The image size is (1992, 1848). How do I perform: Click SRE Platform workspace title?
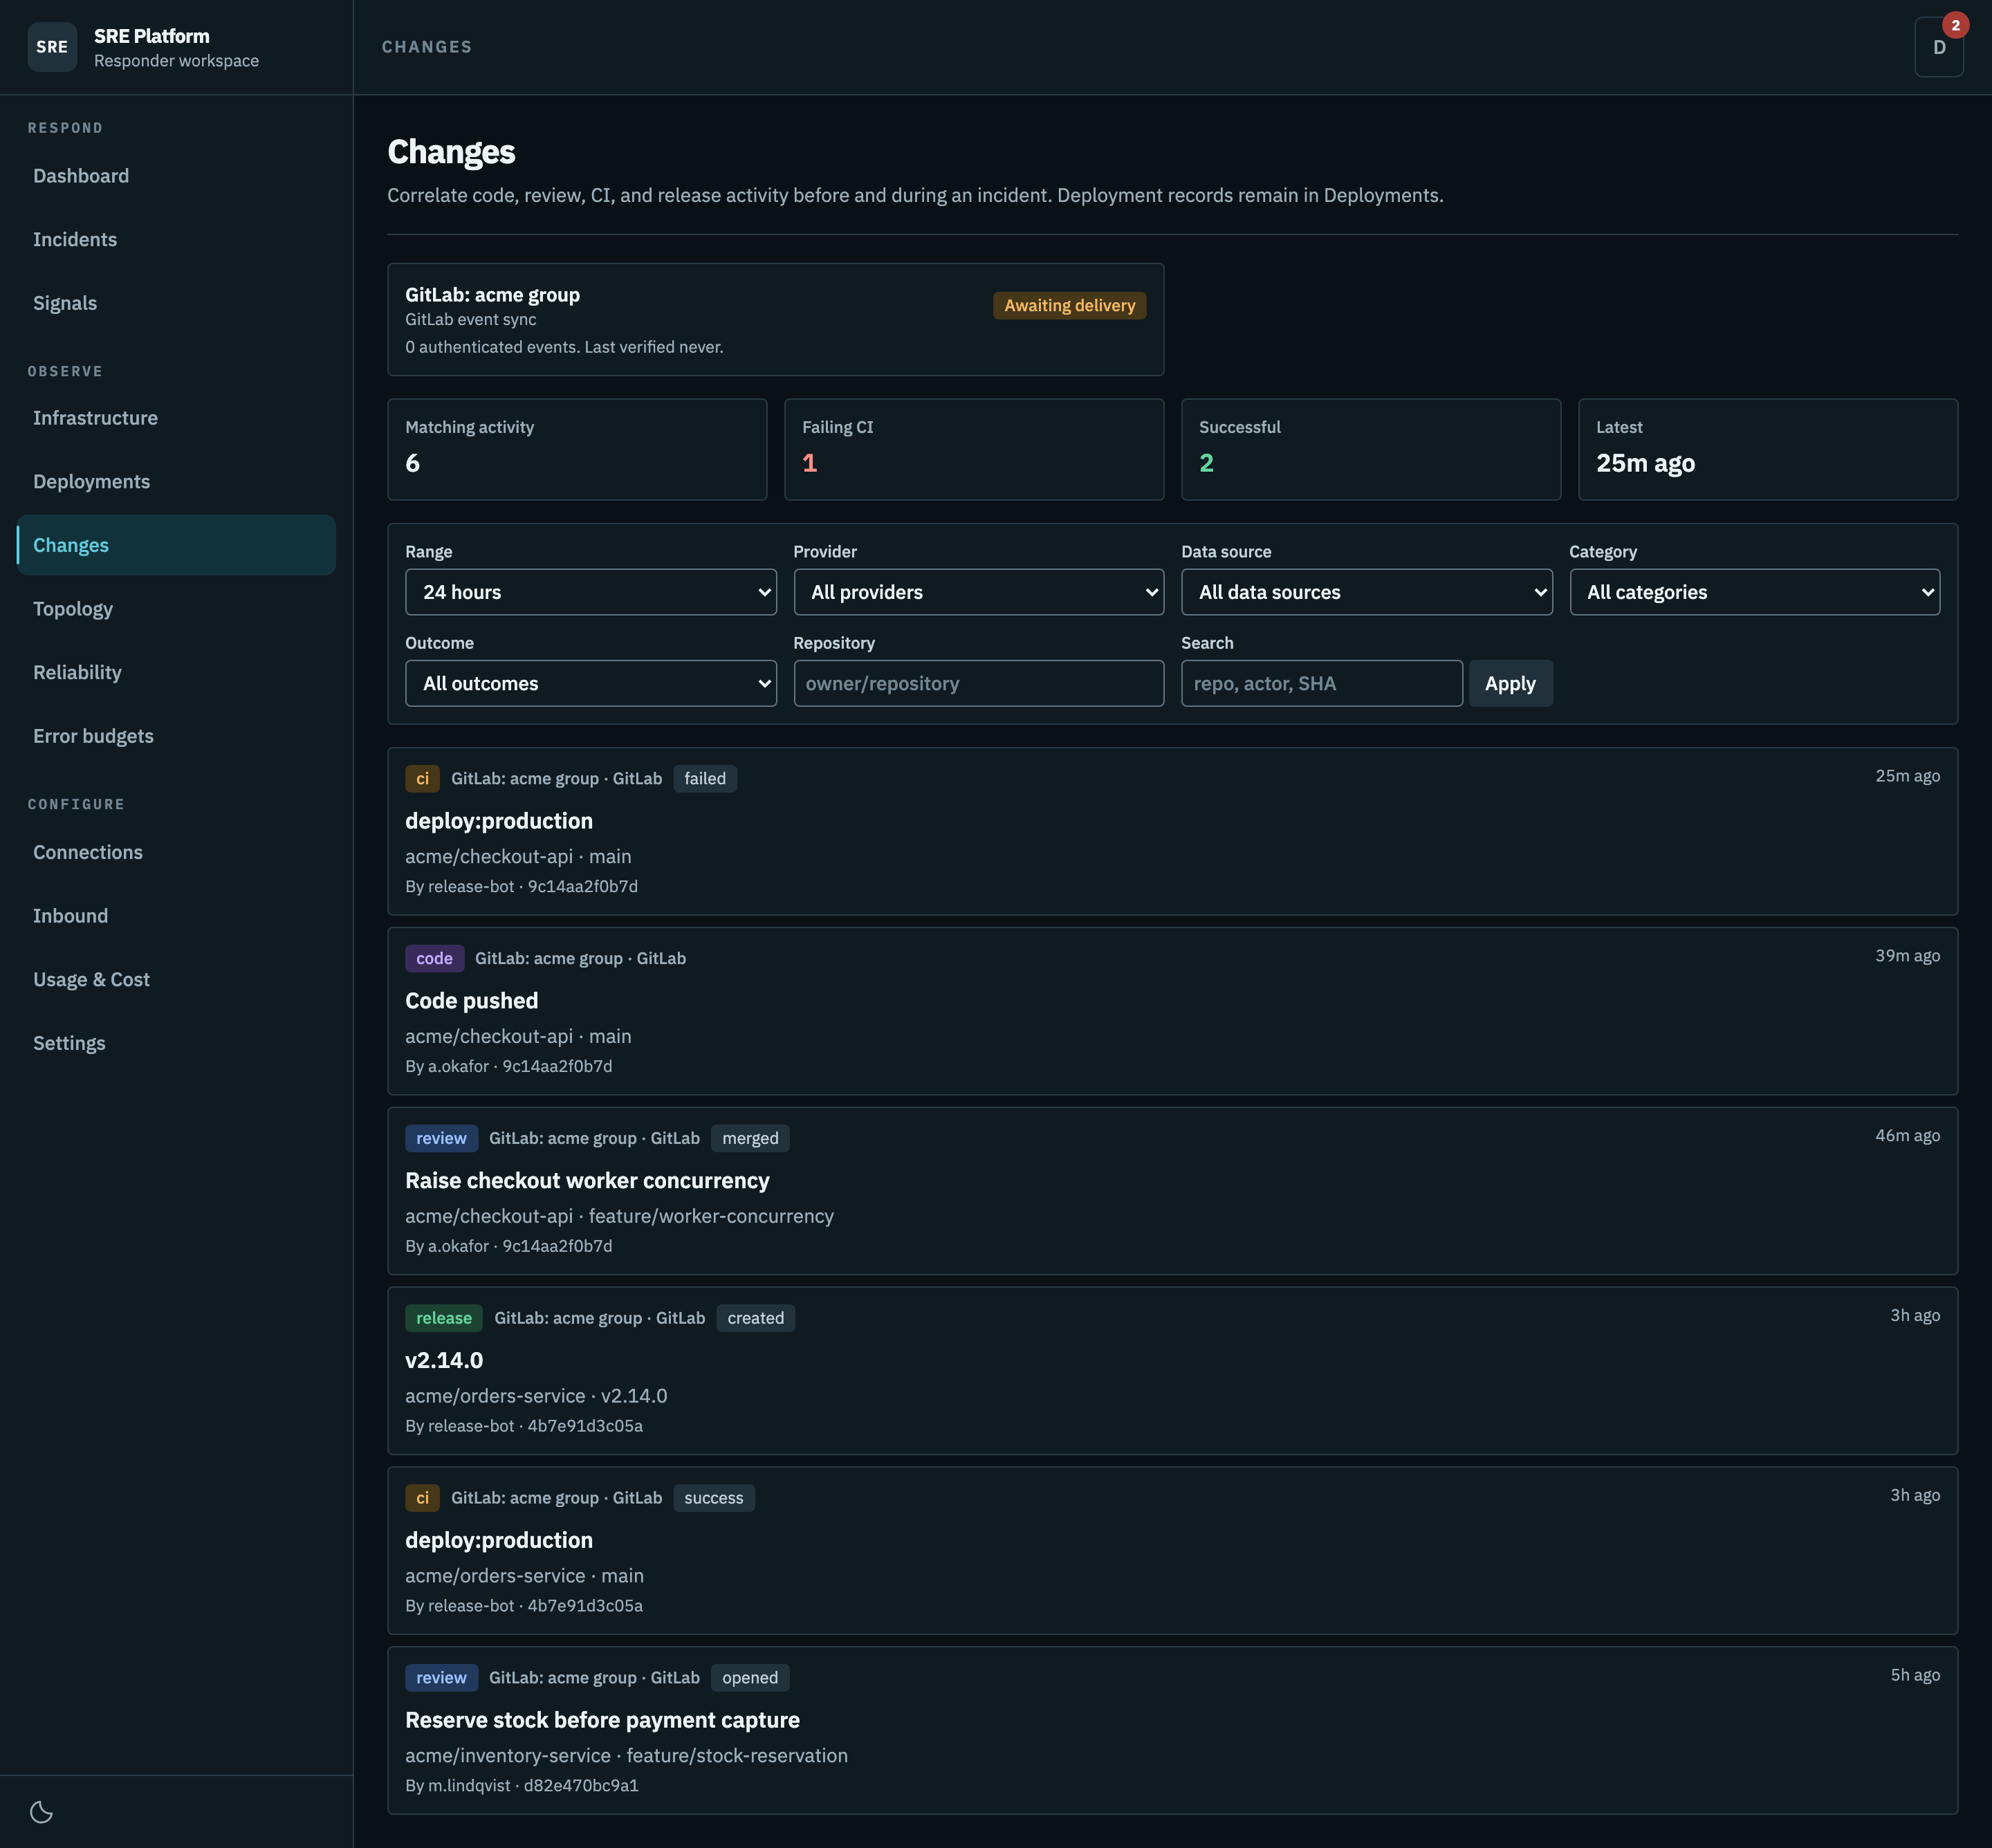[x=152, y=36]
